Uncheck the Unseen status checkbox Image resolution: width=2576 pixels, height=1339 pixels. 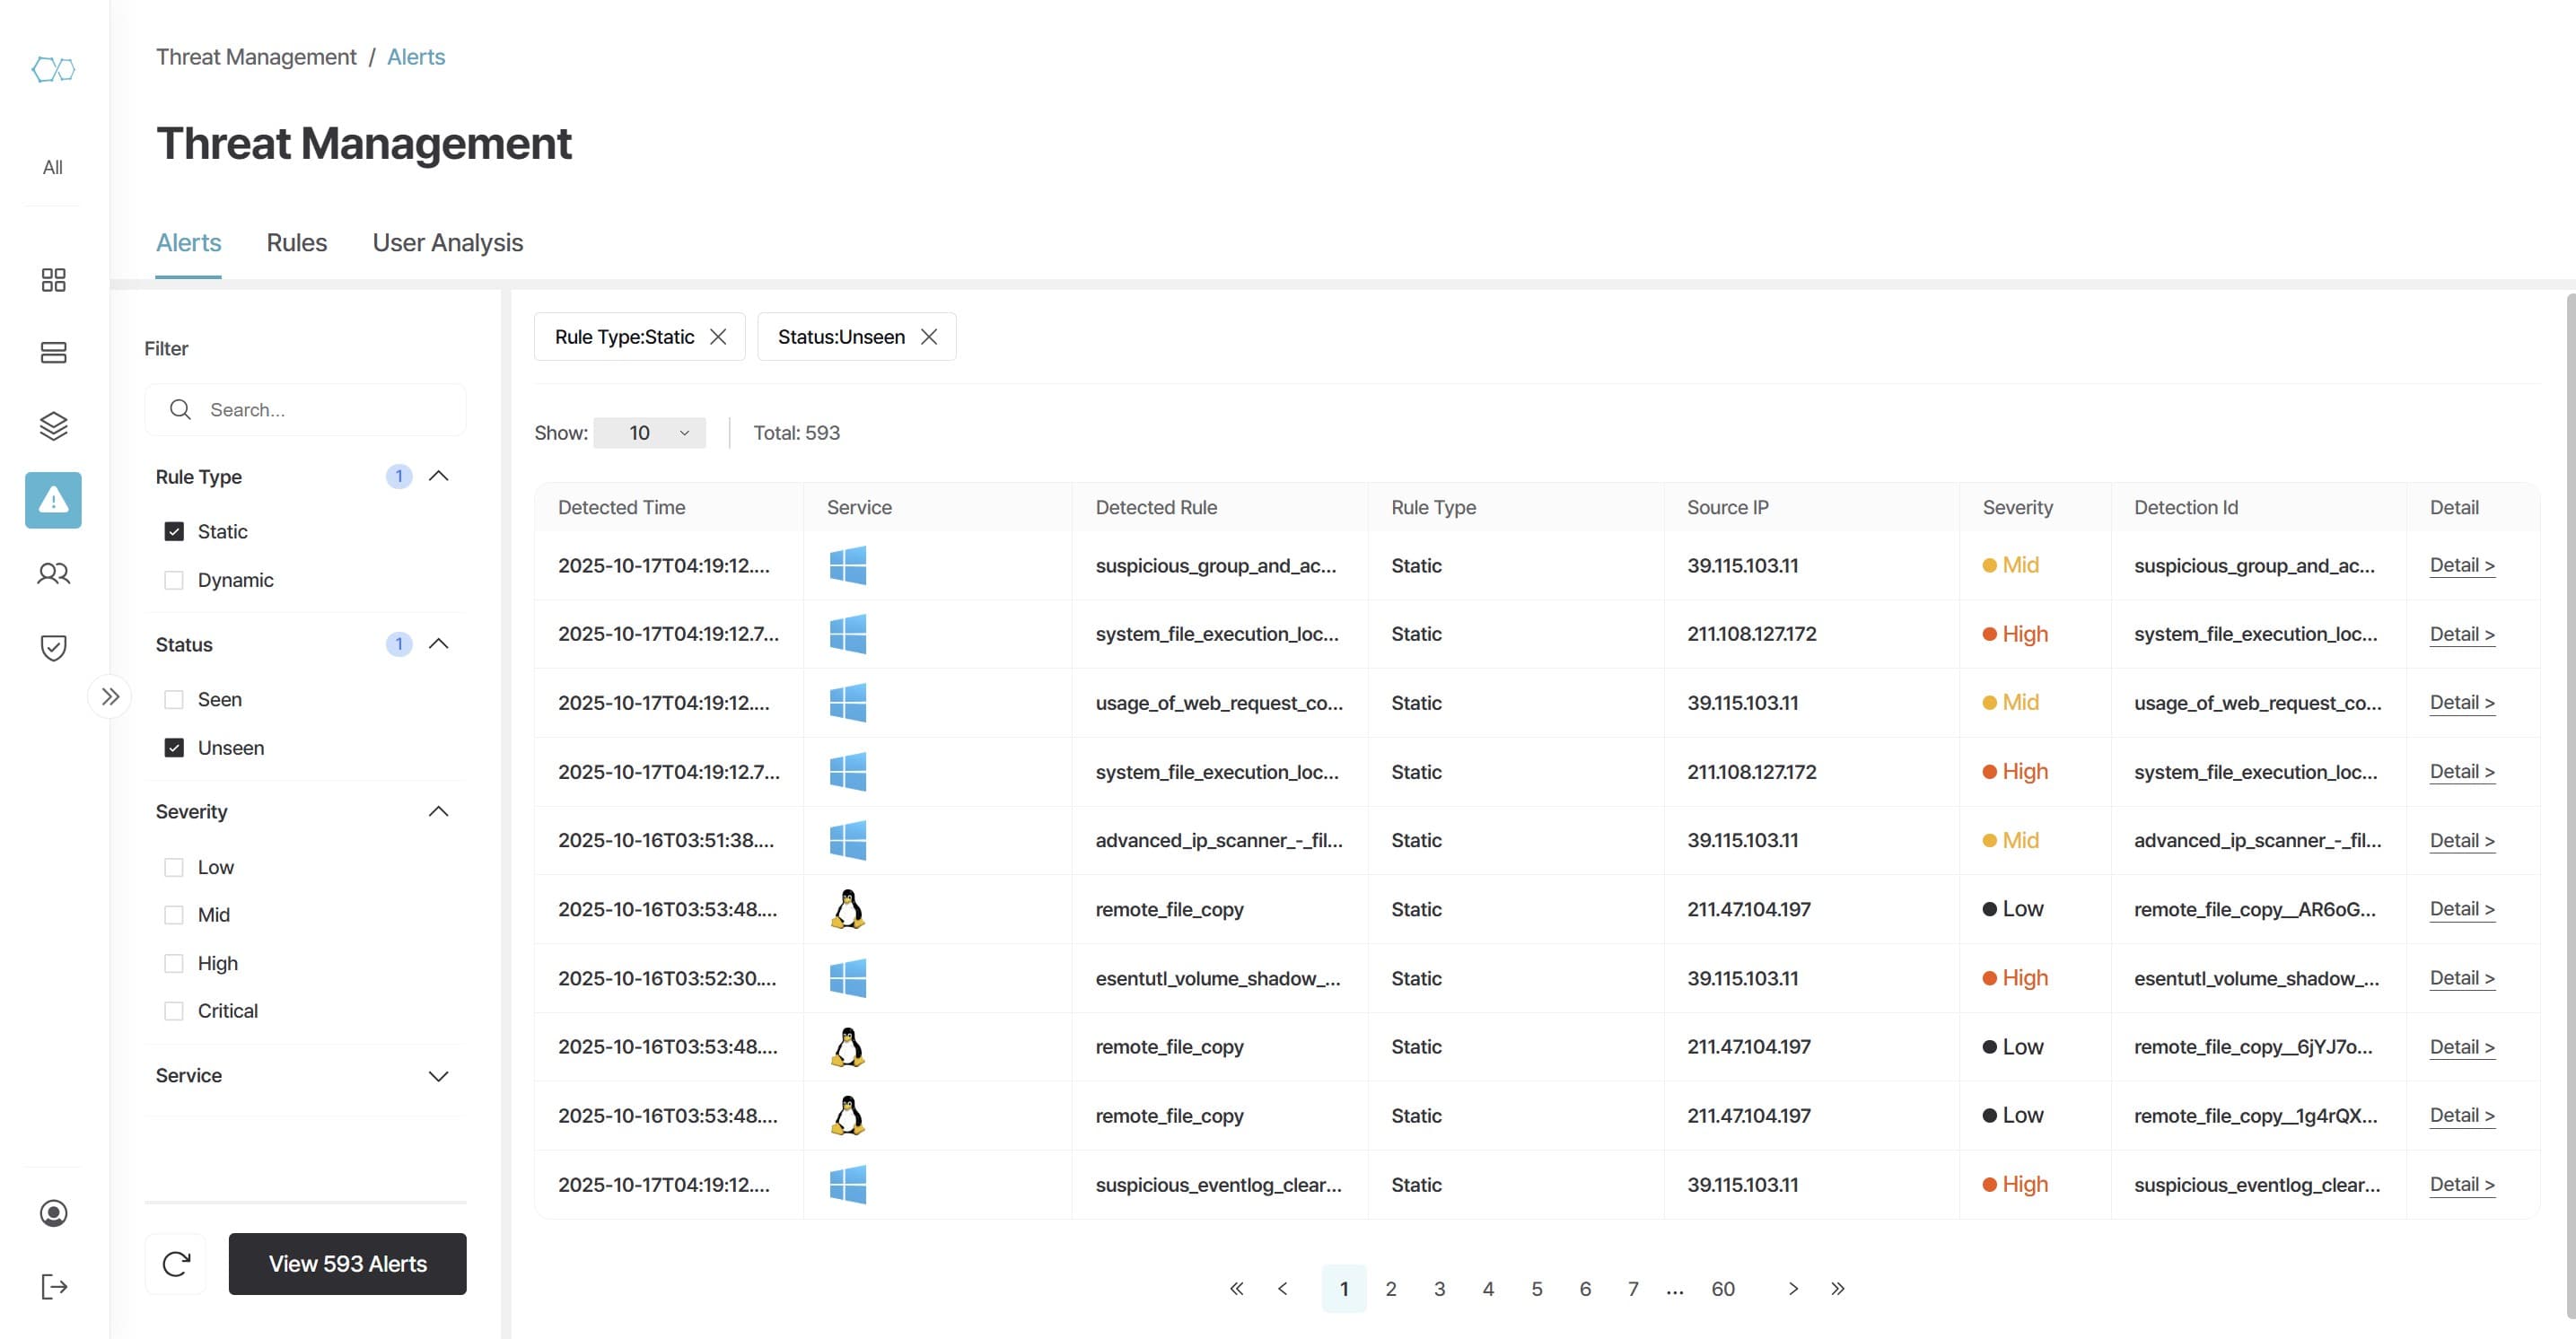pos(174,748)
